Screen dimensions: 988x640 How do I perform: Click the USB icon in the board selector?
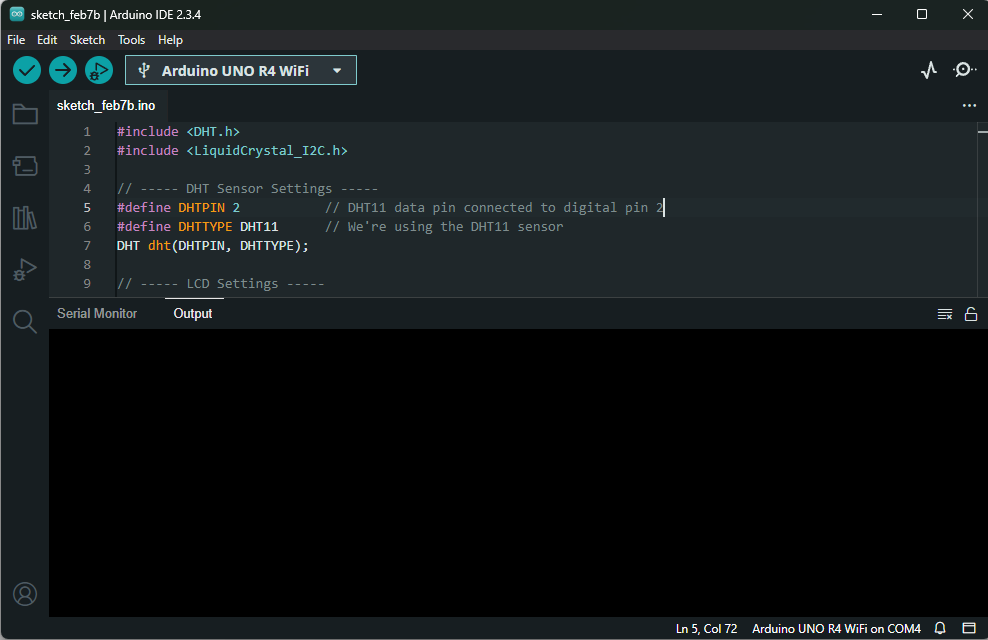pyautogui.click(x=144, y=70)
